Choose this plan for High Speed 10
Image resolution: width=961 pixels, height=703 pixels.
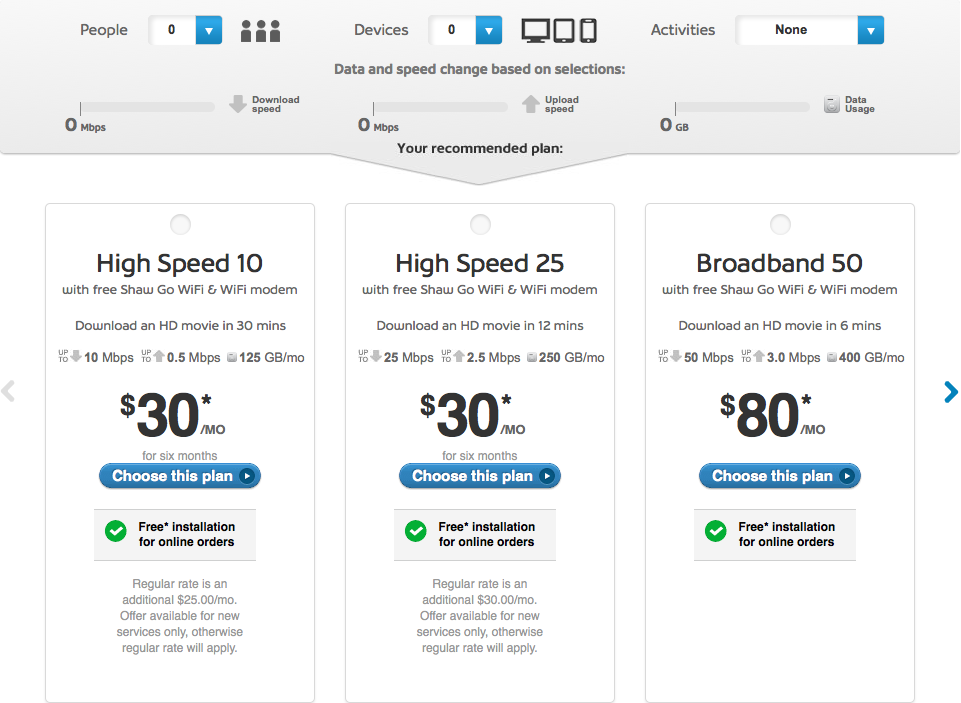[180, 476]
